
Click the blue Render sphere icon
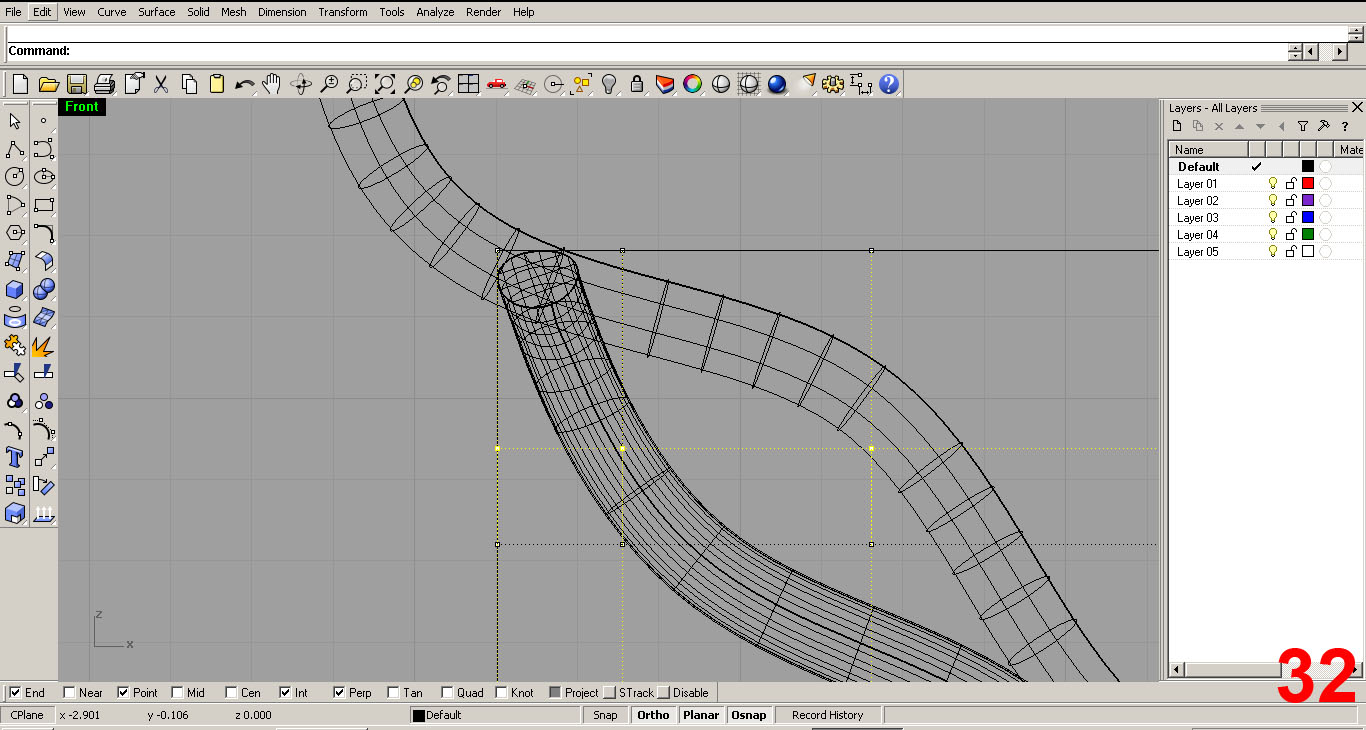777,85
